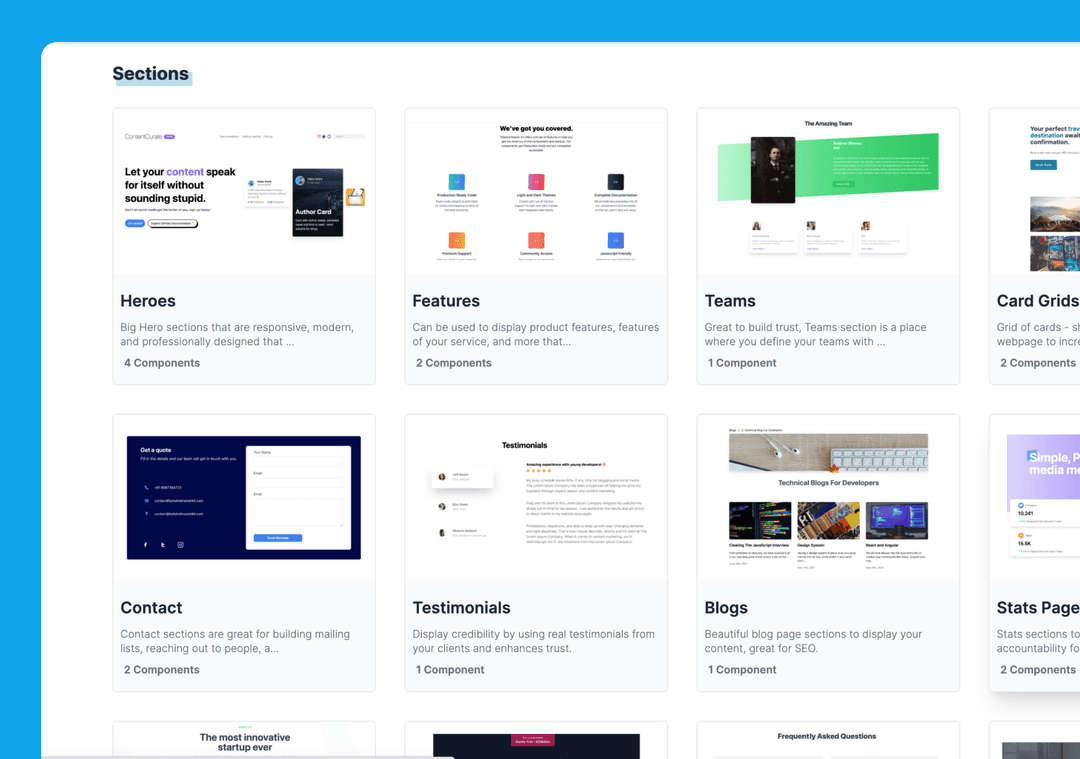Click the Author Card image in Heroes preview
Screen dimensions: 1080x759
[x=318, y=202]
